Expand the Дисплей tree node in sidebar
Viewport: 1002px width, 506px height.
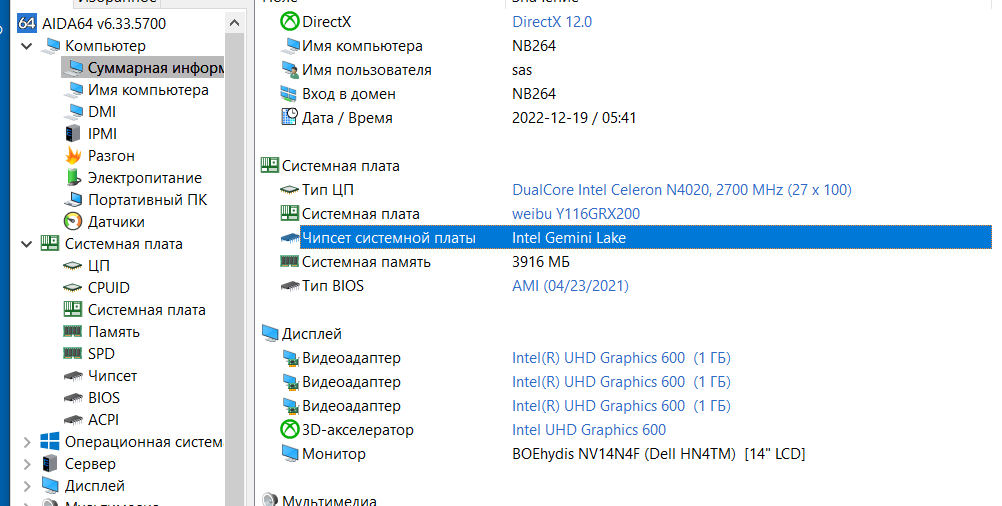pyautogui.click(x=27, y=486)
